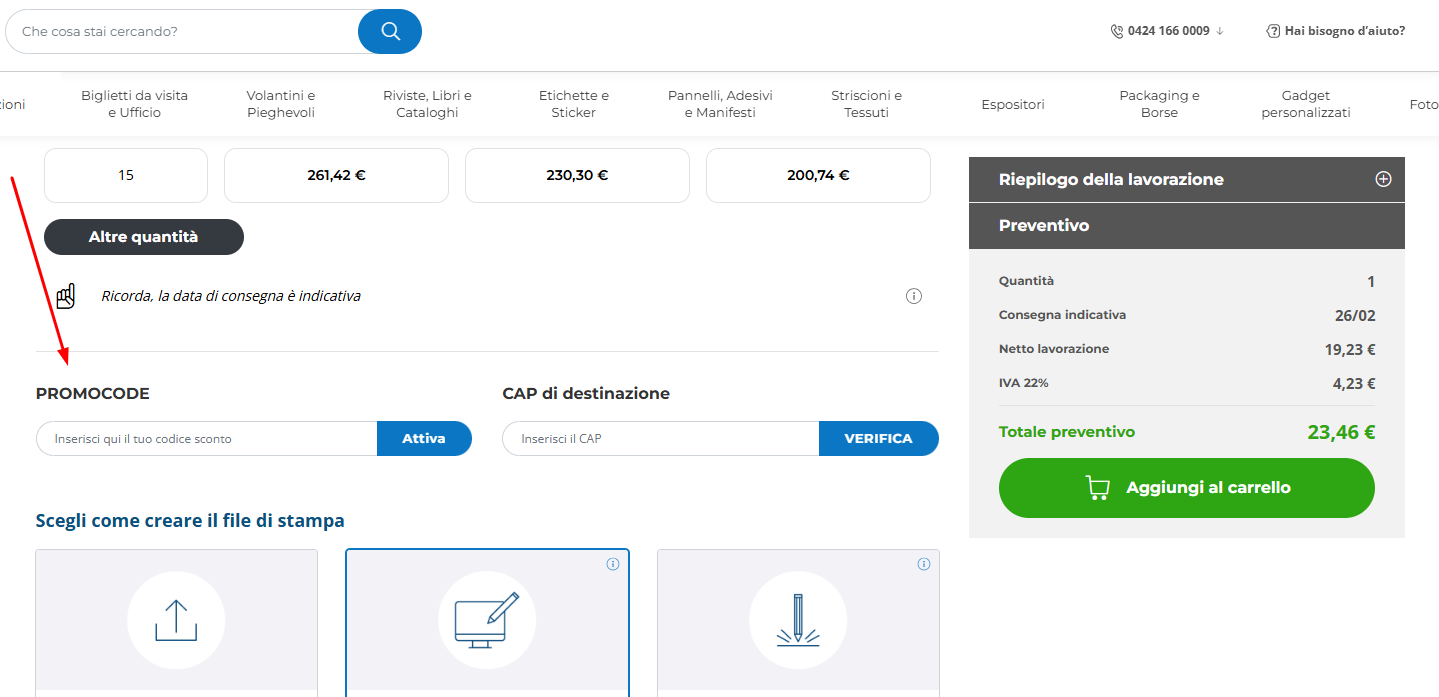Choose the 200,74 € price option
This screenshot has width=1439, height=697.
pyautogui.click(x=818, y=175)
